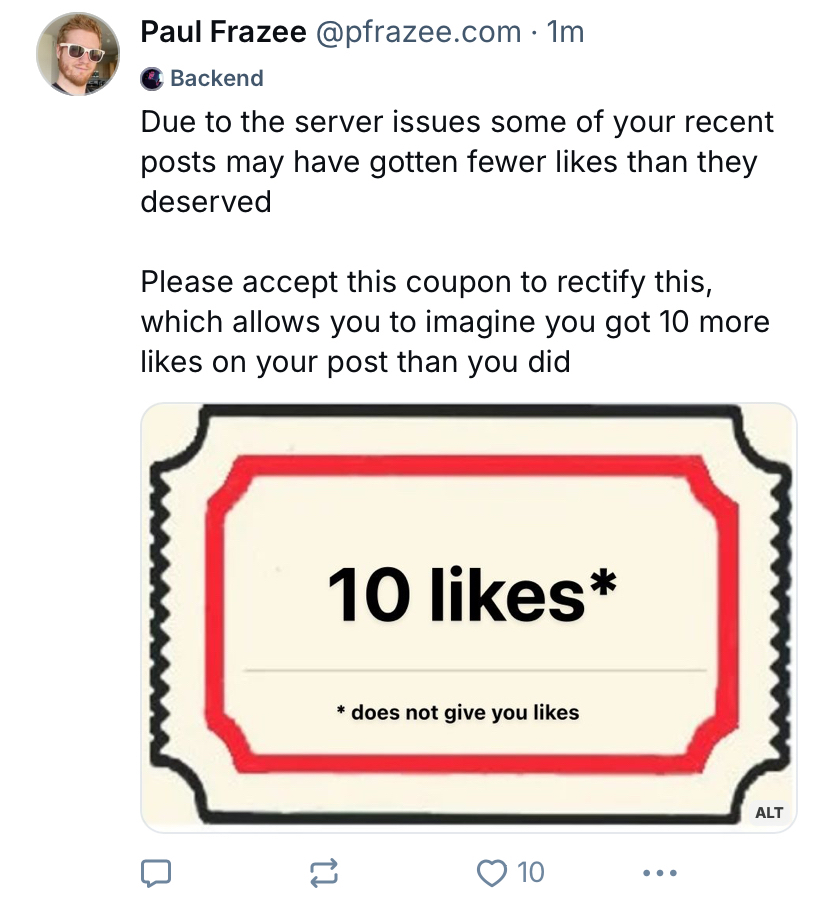Show the image ALT text badge
Screen dimensions: 828x905
coord(768,812)
